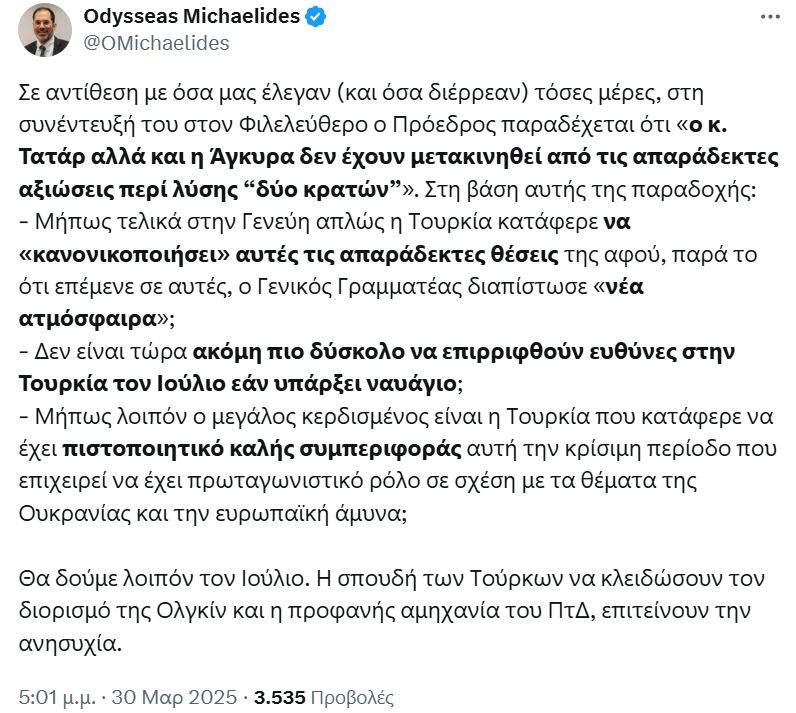Open the three-dot more options menu
This screenshot has height=713, width=796.
(770, 17)
